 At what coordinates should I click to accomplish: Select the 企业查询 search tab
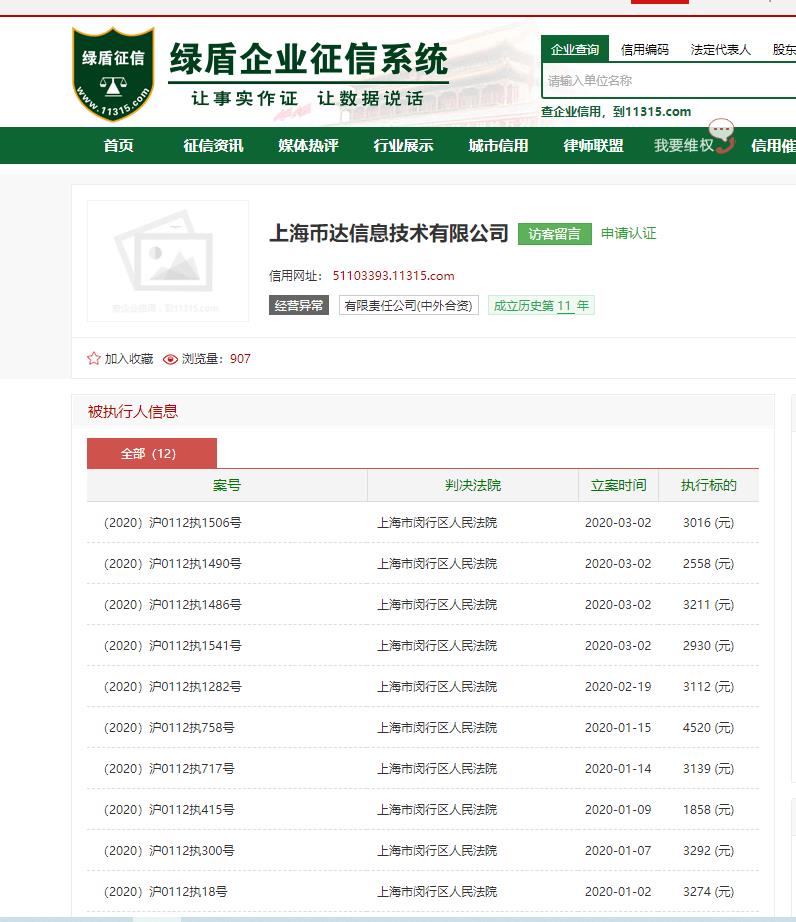coord(575,49)
